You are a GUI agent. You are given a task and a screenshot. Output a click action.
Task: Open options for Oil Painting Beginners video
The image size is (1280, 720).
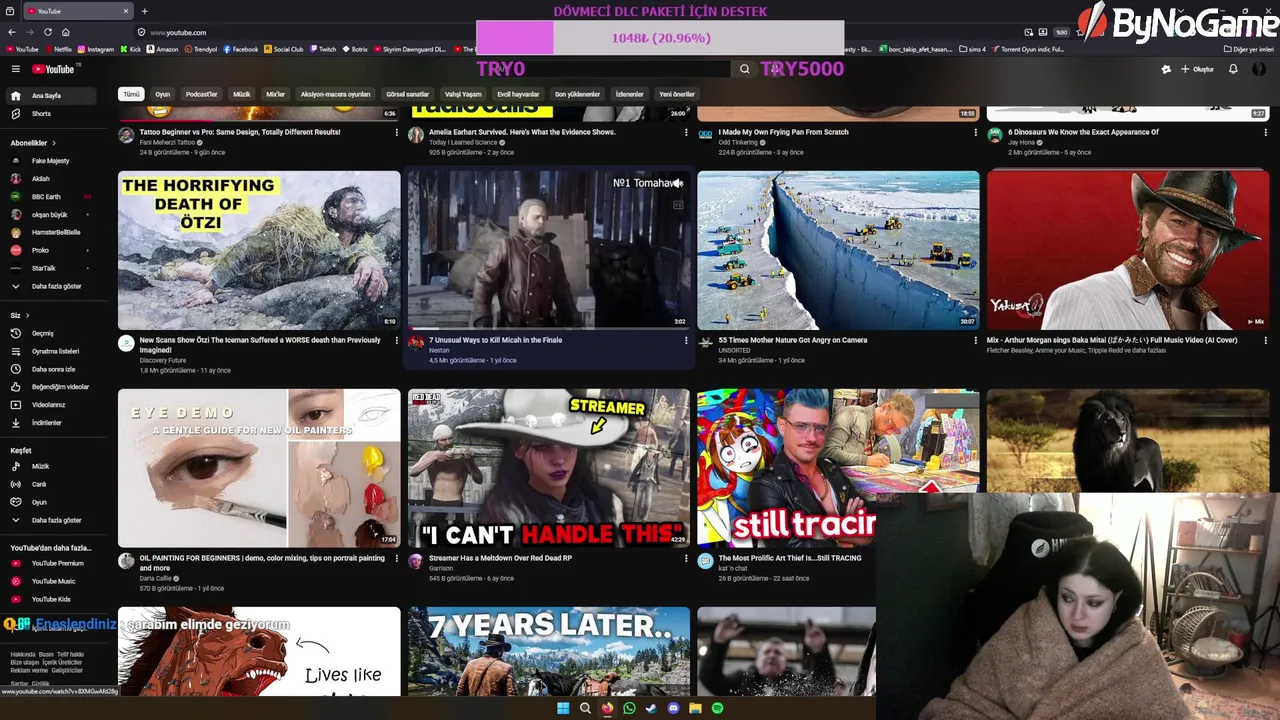(x=396, y=558)
